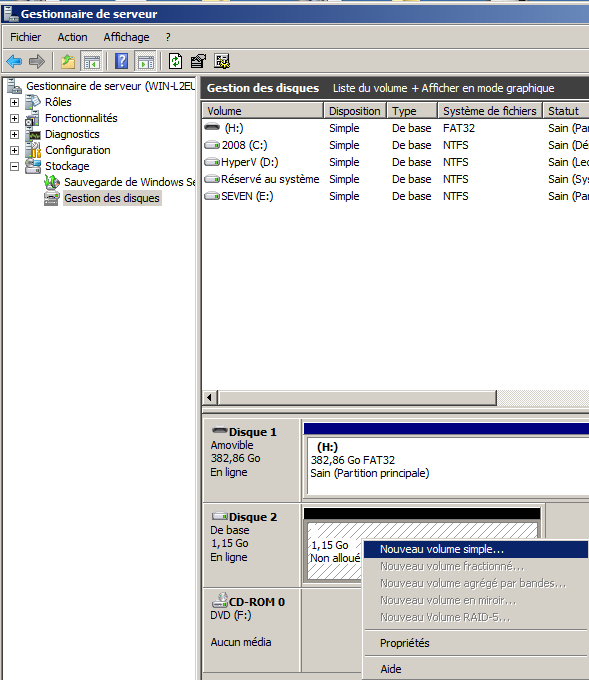589x680 pixels.
Task: Click the Disk settings wizard icon in toolbar
Action: pyautogui.click(x=222, y=61)
